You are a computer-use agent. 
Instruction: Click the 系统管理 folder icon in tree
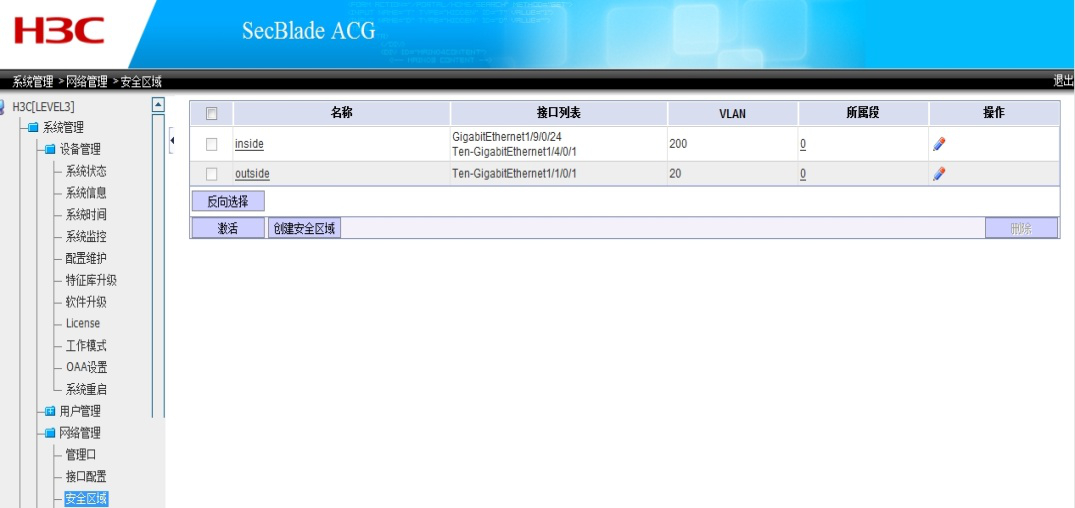point(32,128)
